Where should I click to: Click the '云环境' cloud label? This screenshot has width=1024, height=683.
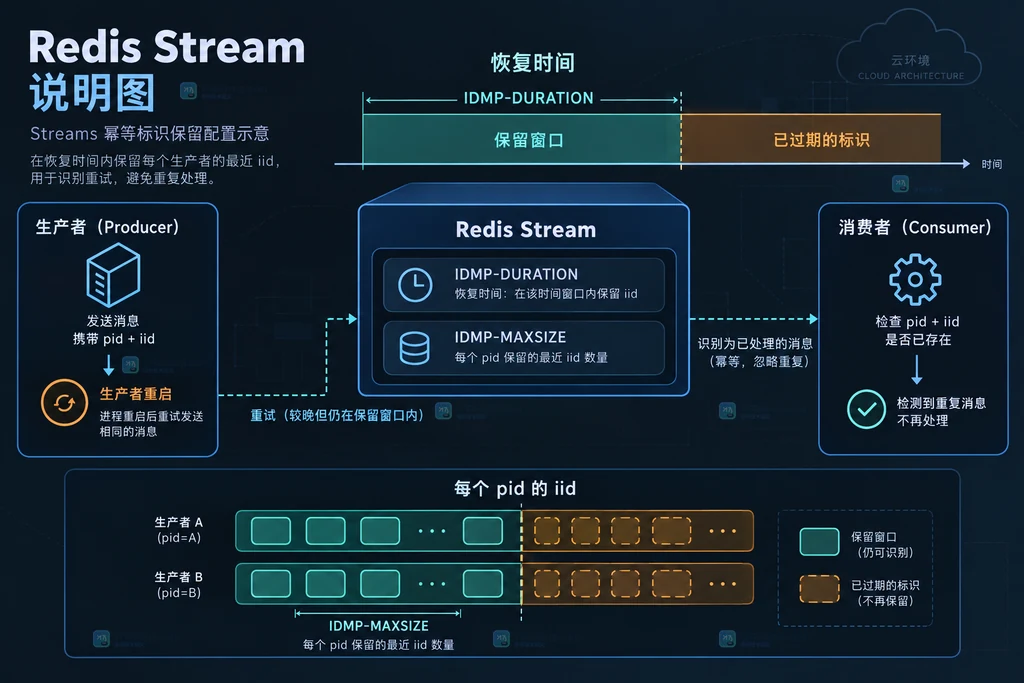coord(910,60)
